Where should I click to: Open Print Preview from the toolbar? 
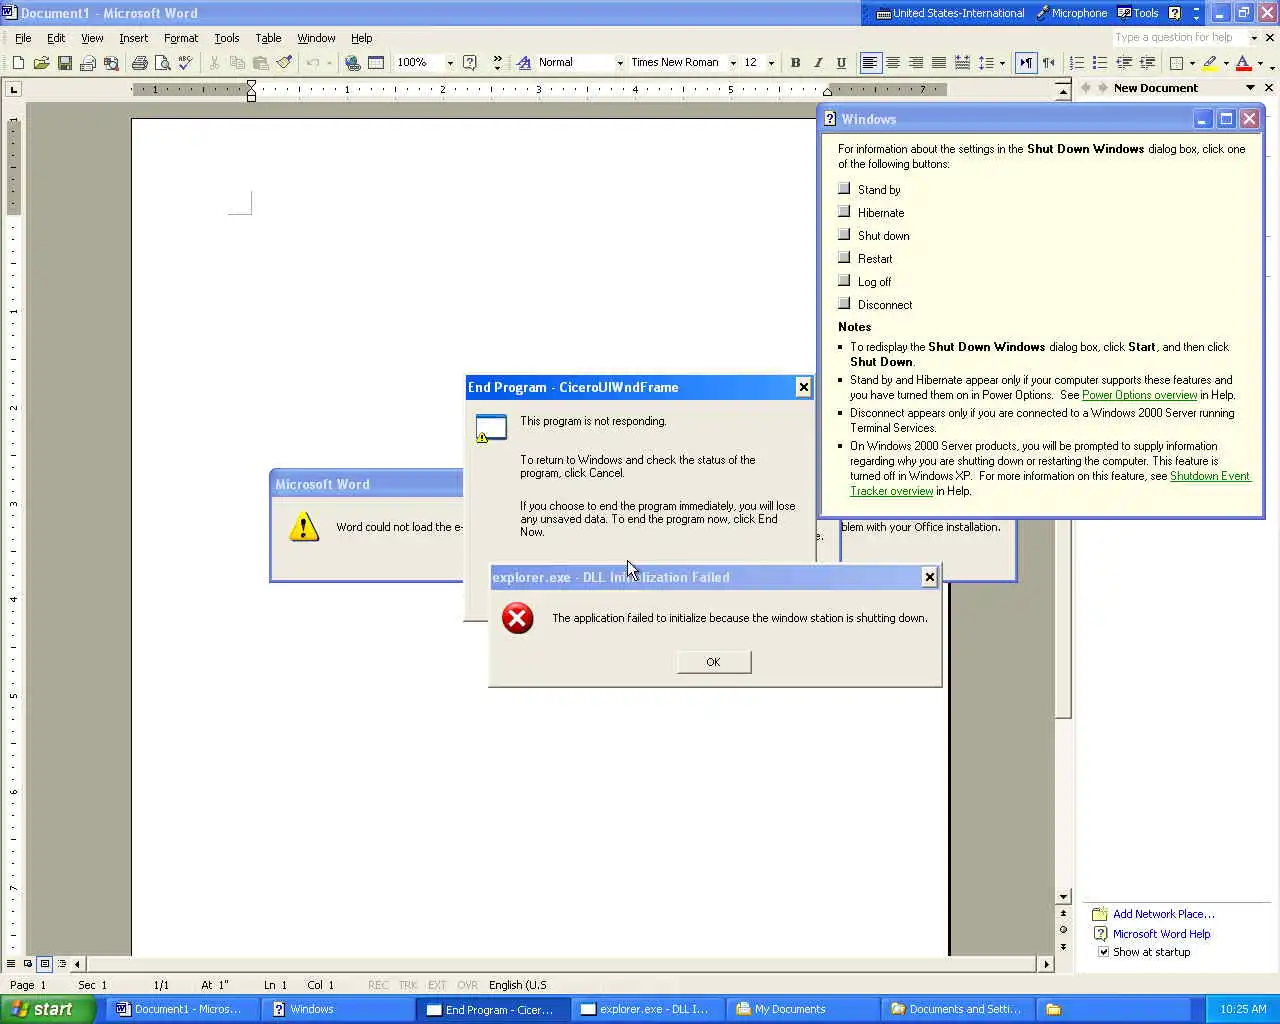[163, 63]
